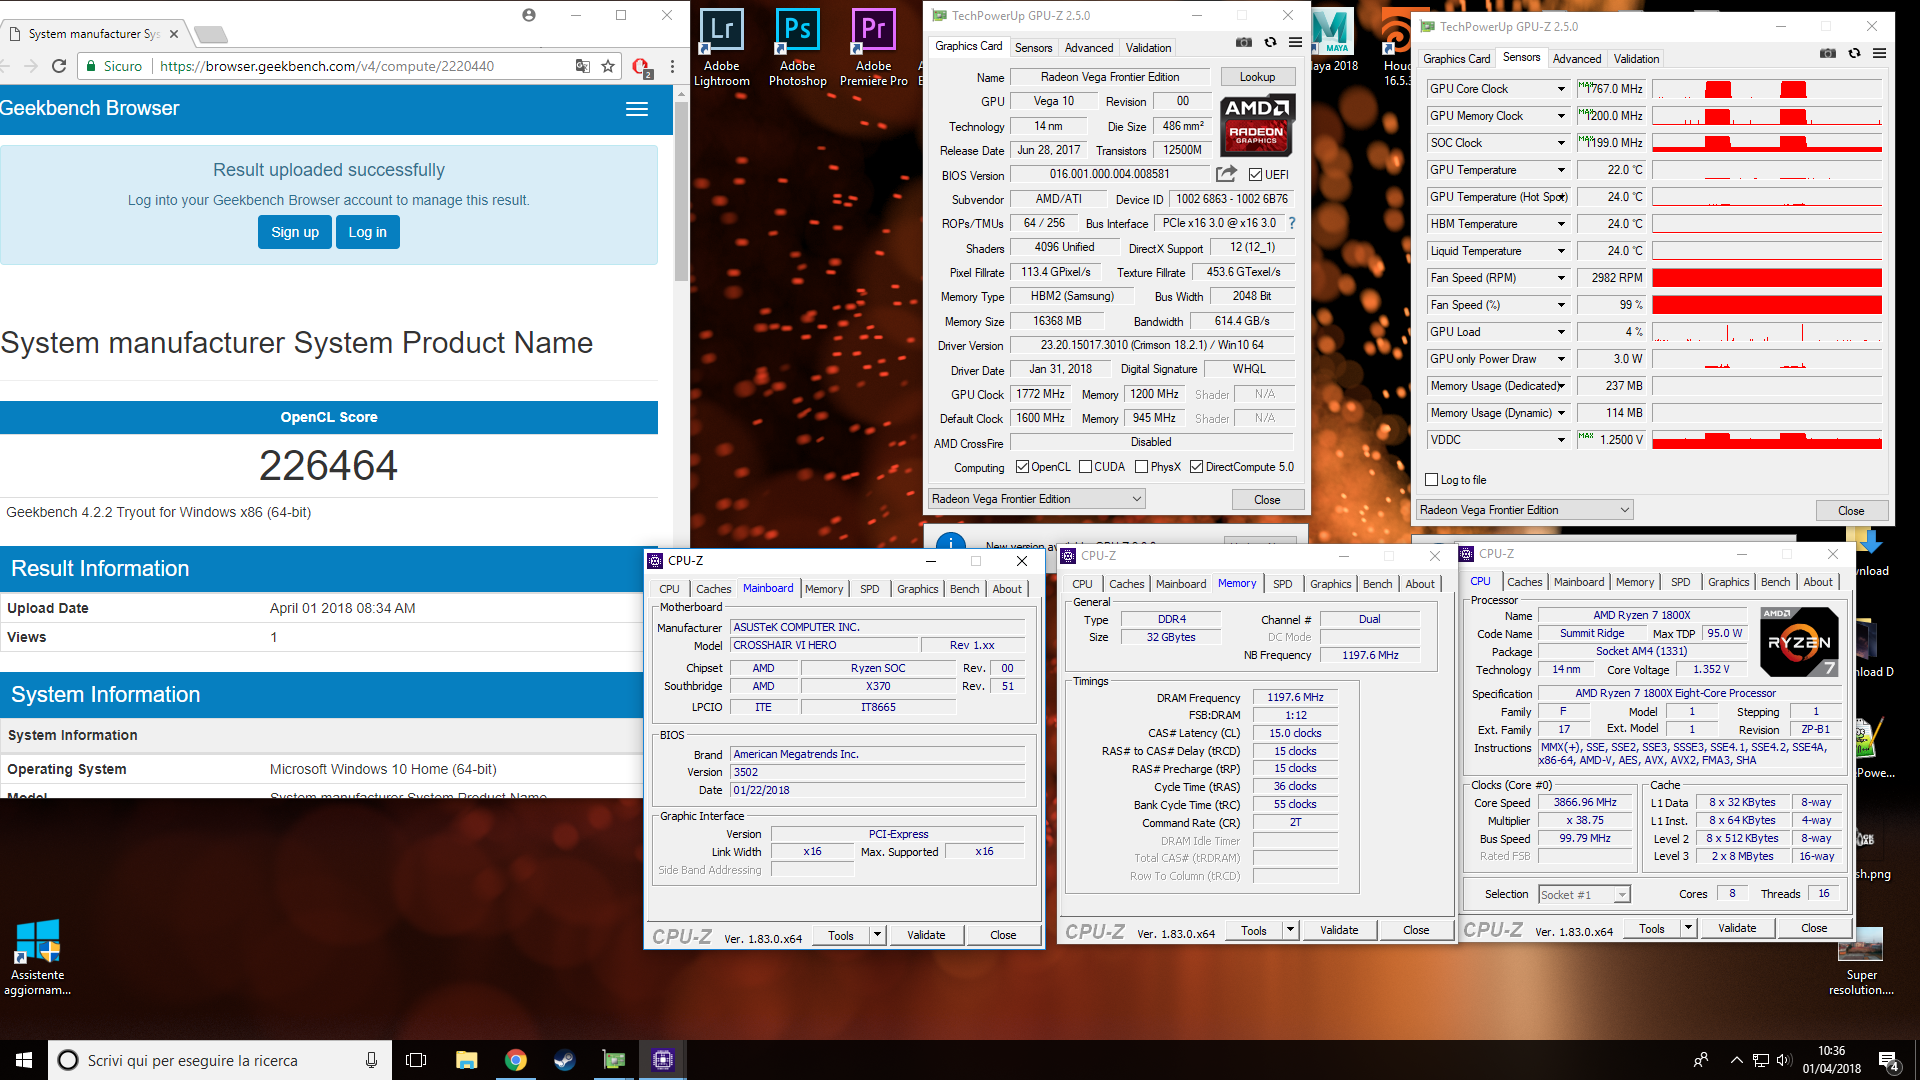Switch to Sensors tab in left GPU-Z
Viewport: 1920px width, 1080px height.
pos(1033,47)
